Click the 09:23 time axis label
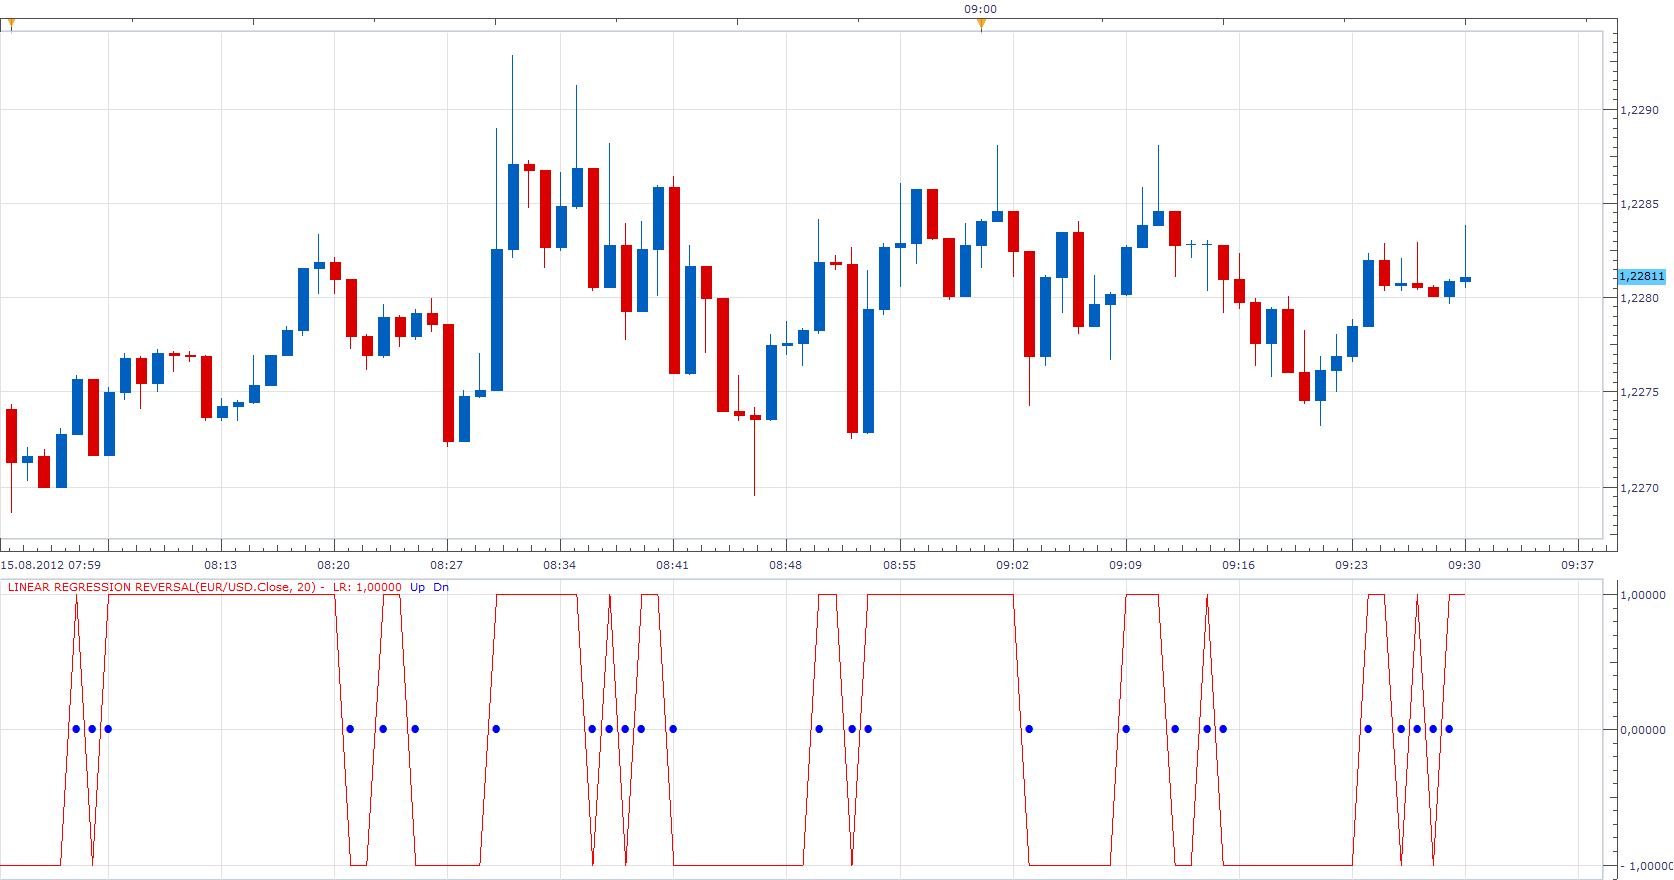 [1351, 565]
